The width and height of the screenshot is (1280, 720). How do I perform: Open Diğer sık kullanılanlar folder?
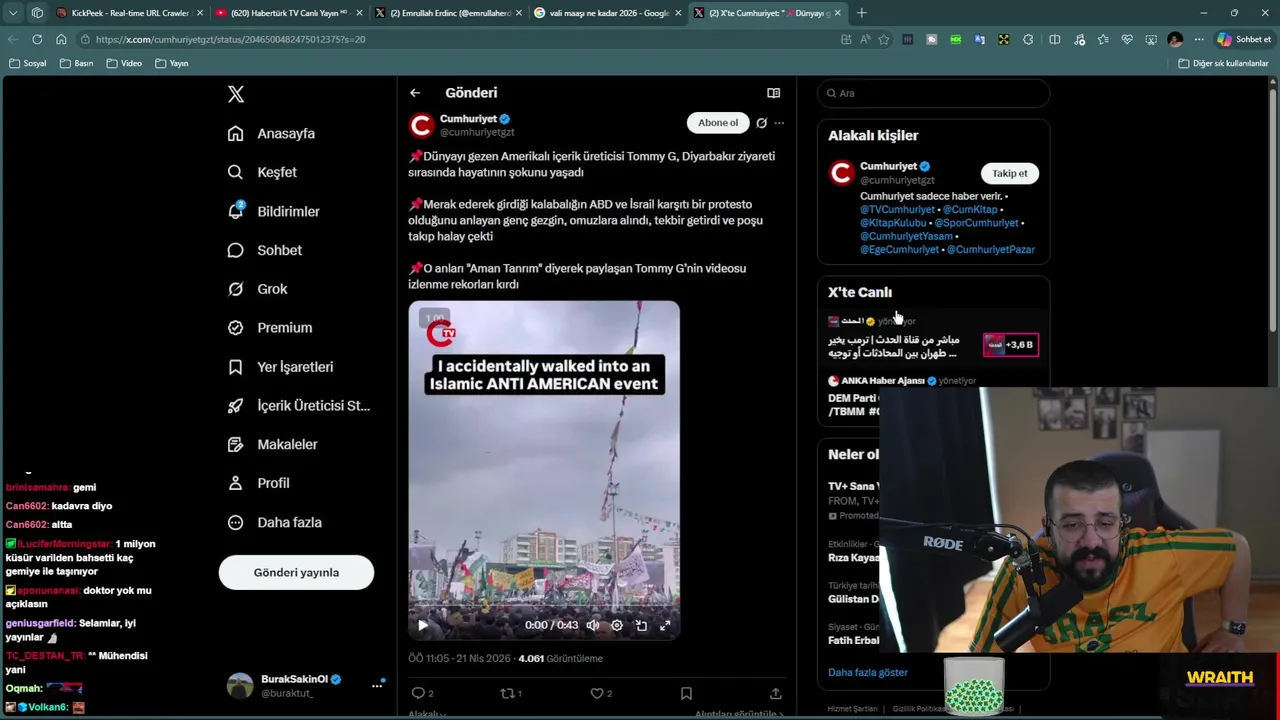[x=1223, y=63]
